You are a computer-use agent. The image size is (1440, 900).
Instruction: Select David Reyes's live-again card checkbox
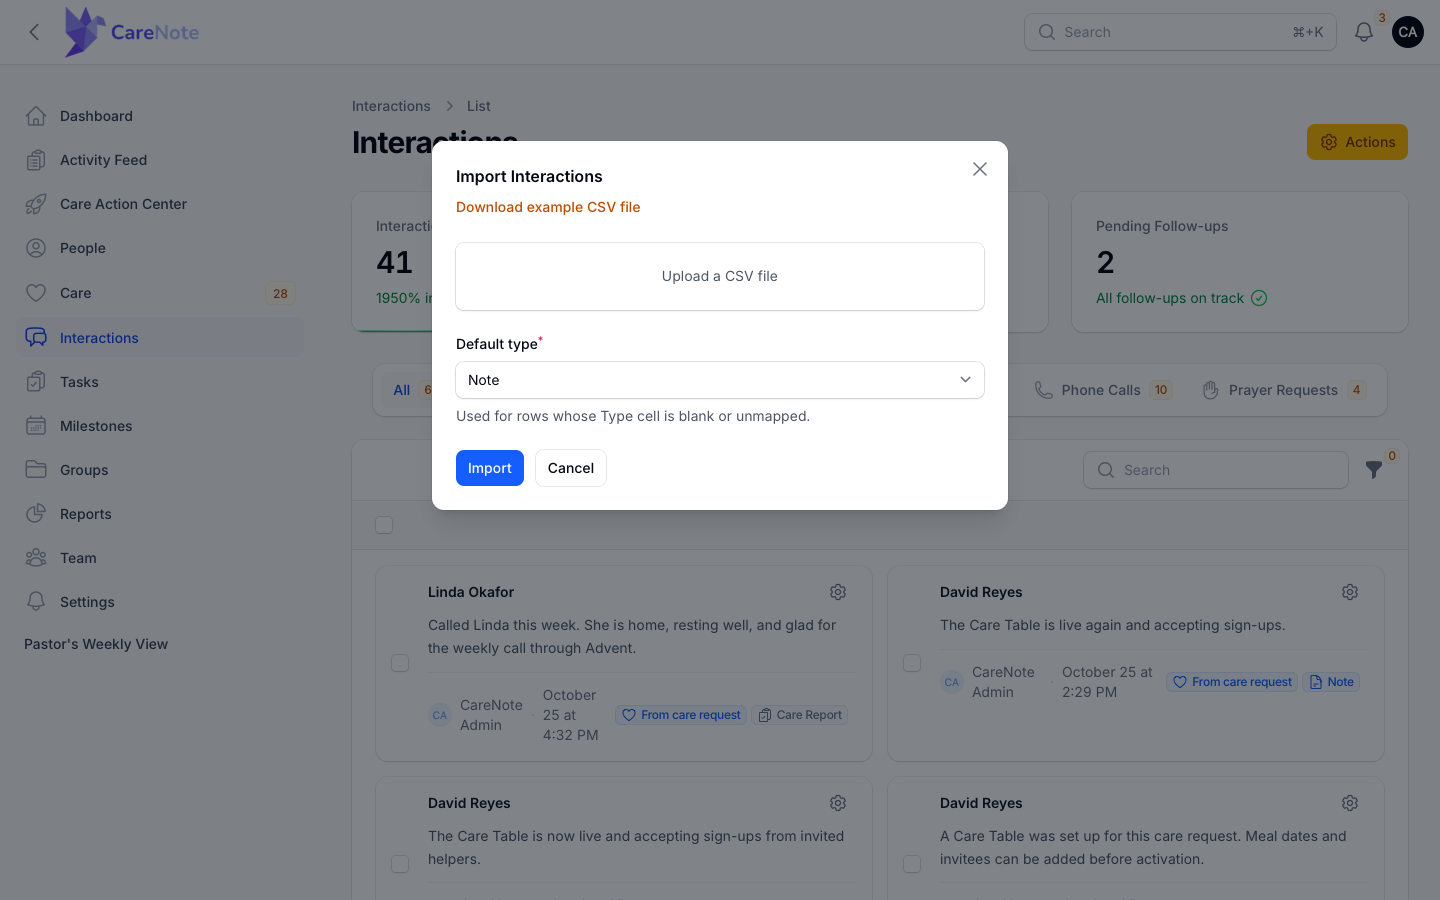point(912,663)
